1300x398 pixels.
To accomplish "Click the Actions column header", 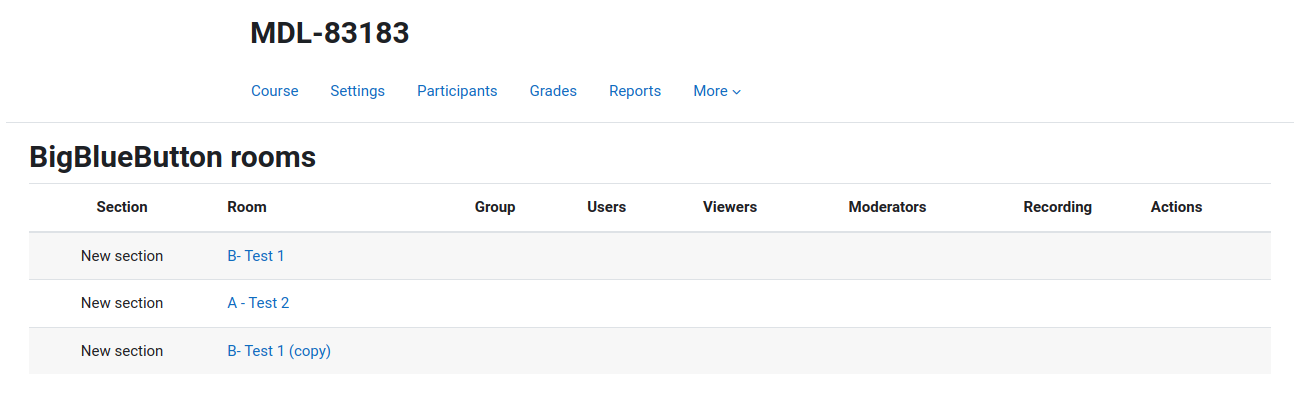I will 1176,207.
